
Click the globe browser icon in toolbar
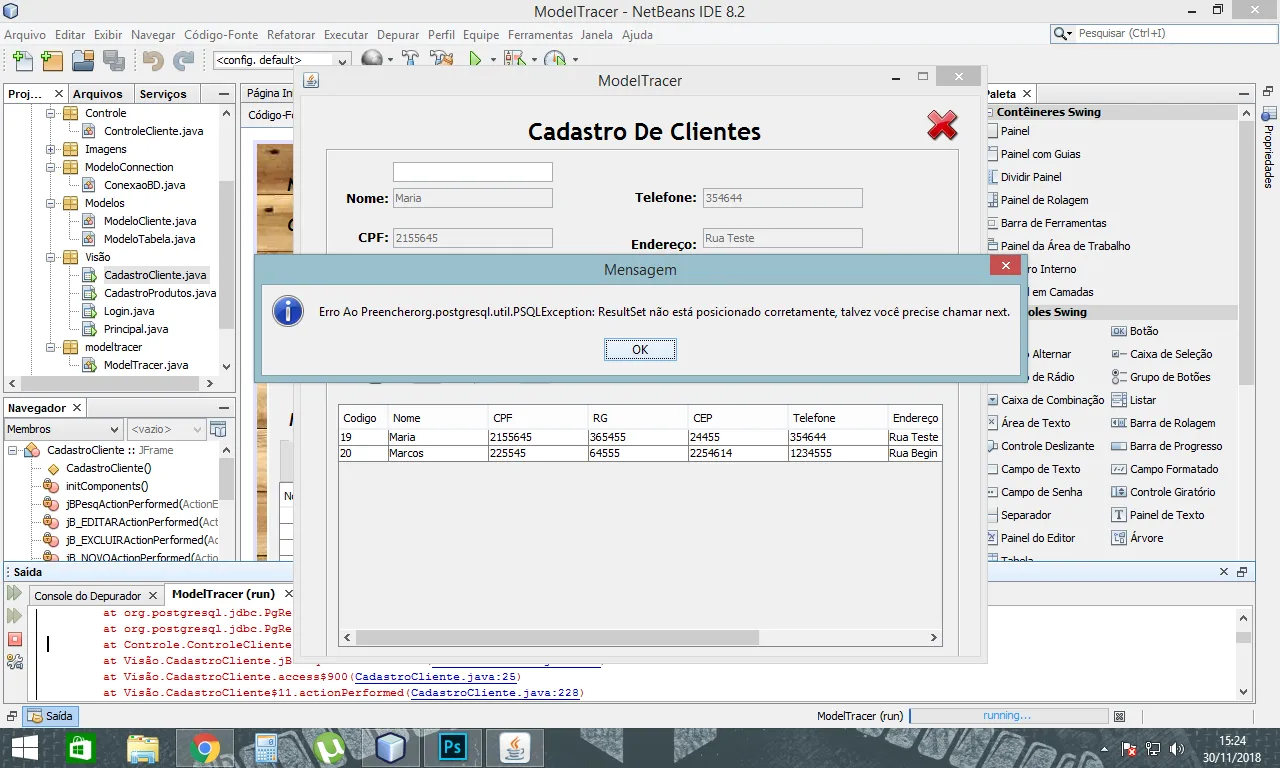pos(371,60)
